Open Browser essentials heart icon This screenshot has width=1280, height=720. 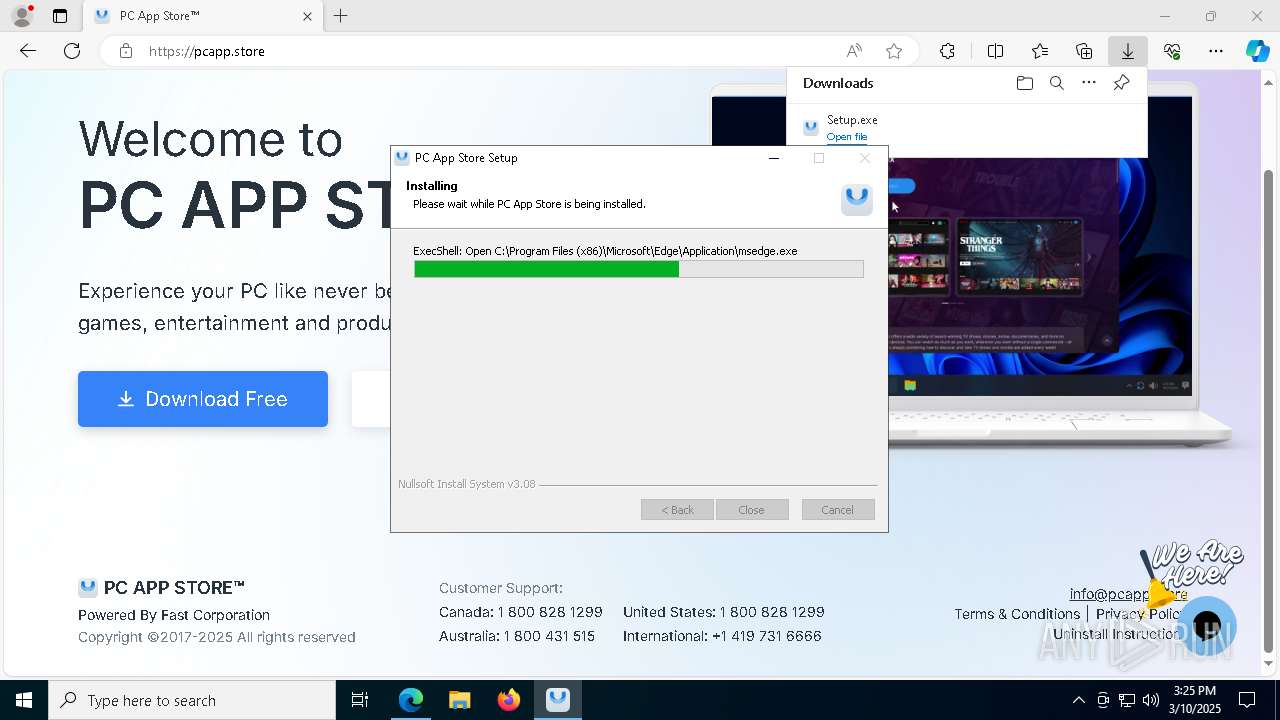point(1172,51)
